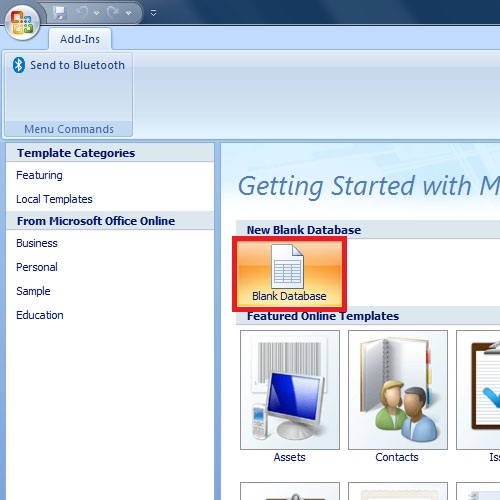Open the Personal templates category

pos(37,267)
